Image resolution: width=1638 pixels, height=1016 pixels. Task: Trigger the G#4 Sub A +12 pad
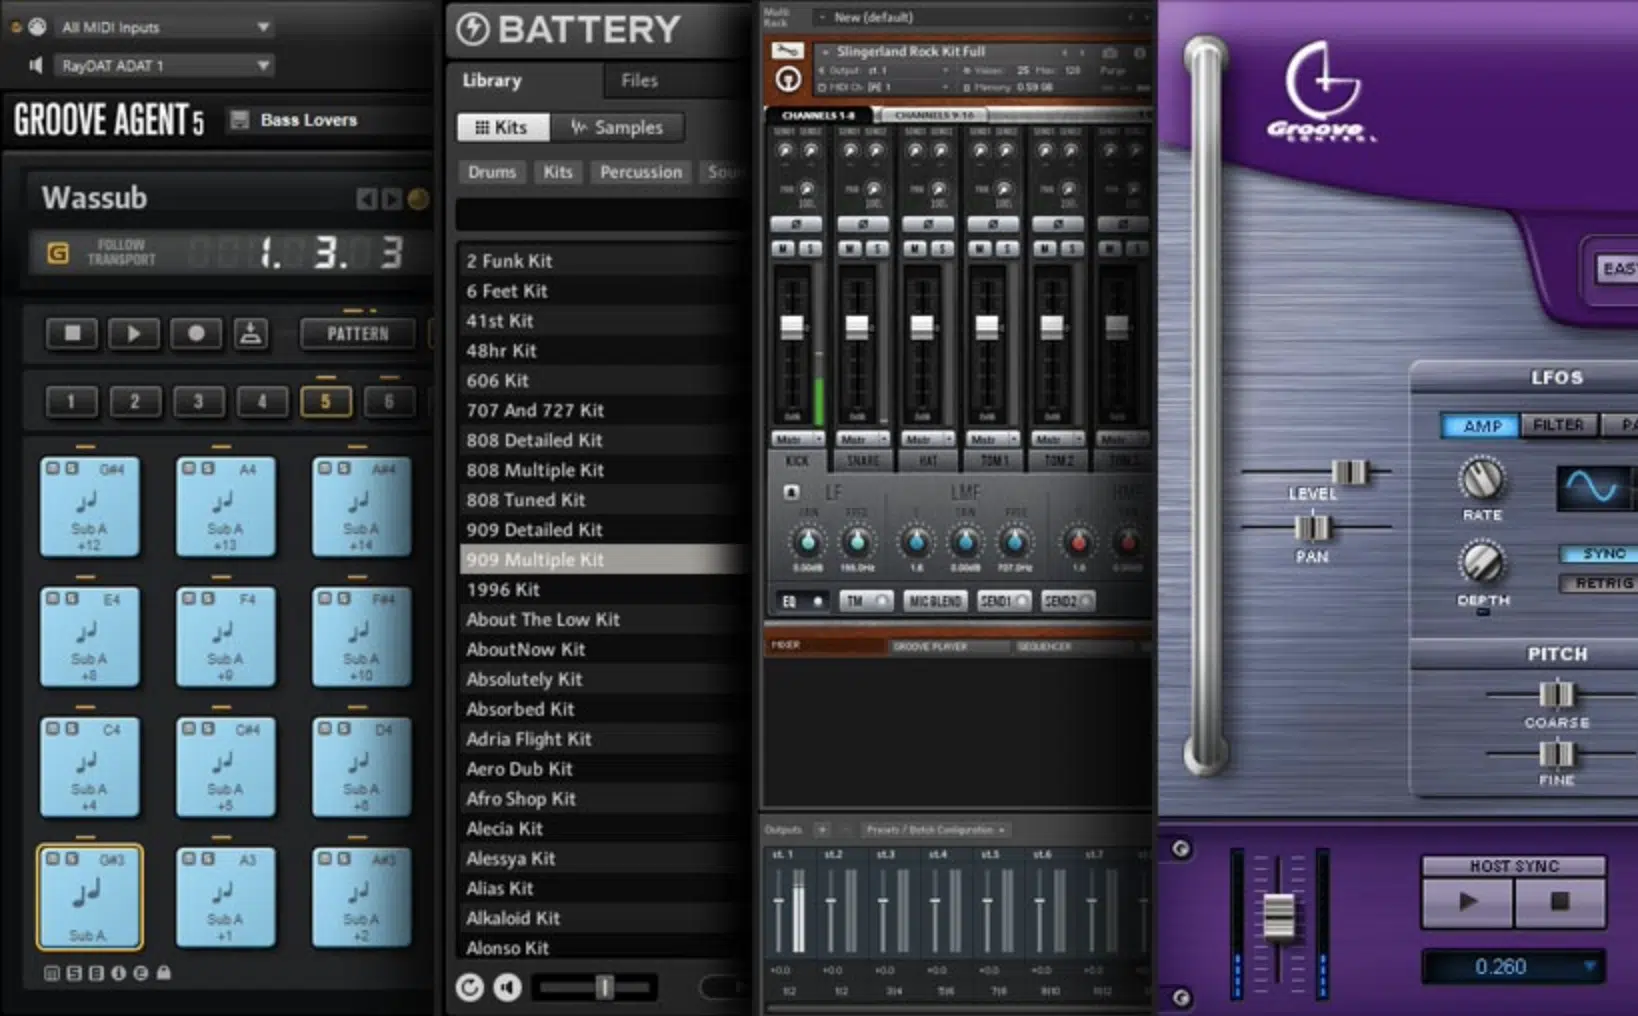pyautogui.click(x=90, y=506)
